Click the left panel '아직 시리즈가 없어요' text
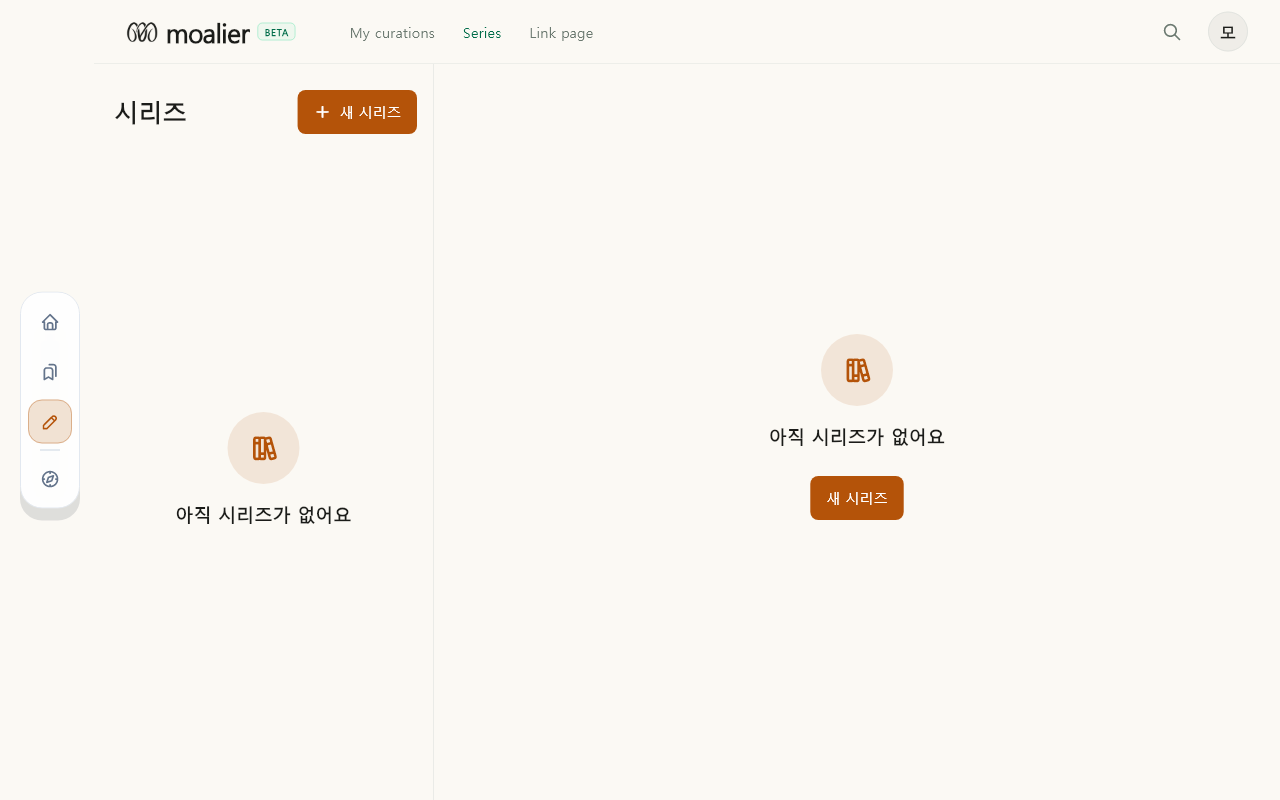Image resolution: width=1280 pixels, height=800 pixels. point(263,515)
